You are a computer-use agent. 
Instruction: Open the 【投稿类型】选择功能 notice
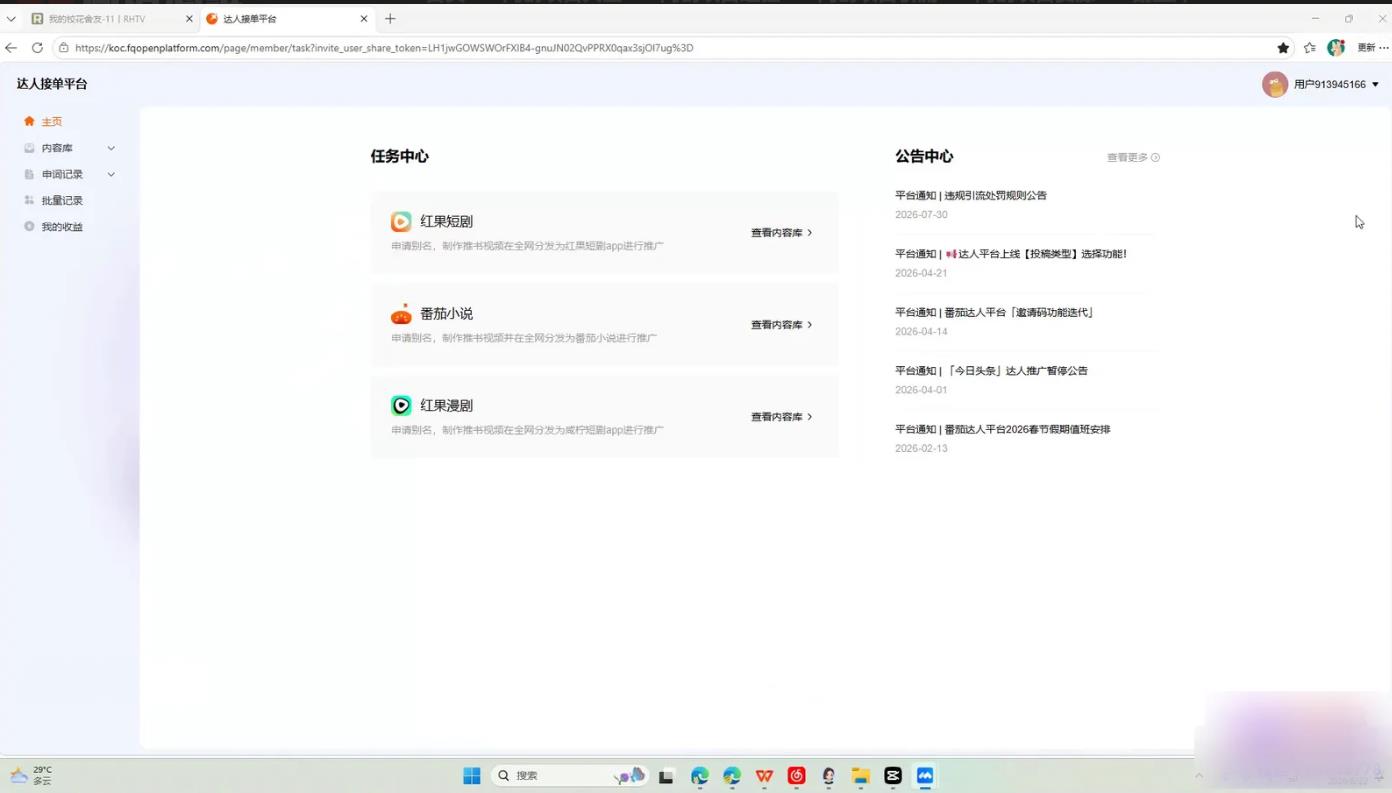click(1011, 253)
